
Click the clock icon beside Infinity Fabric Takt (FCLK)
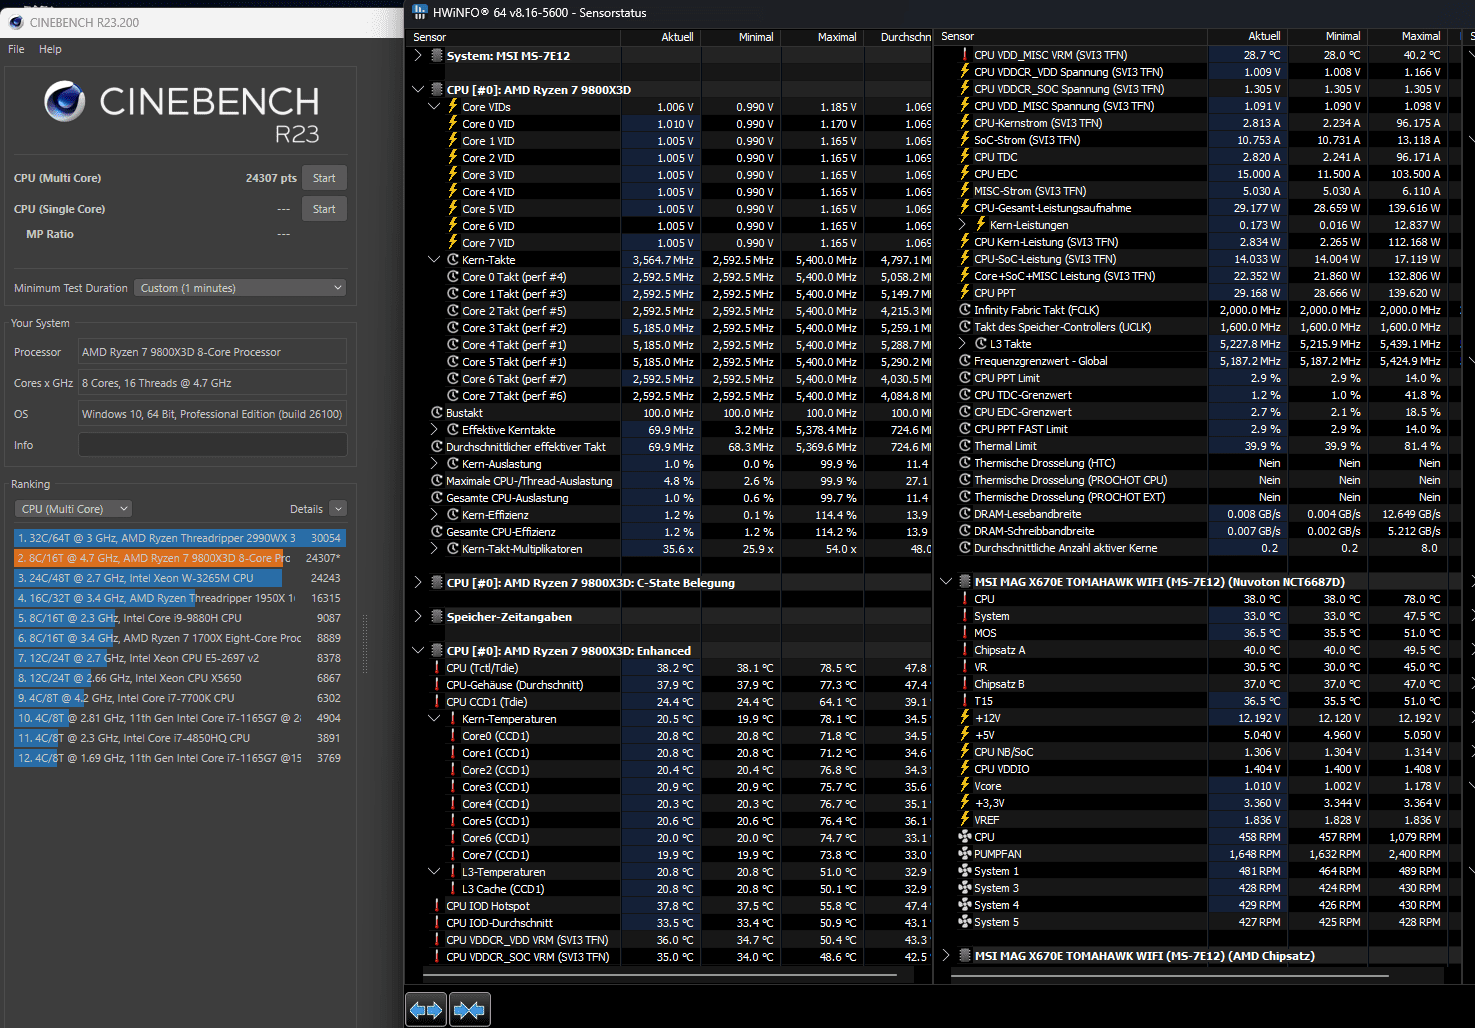point(965,309)
